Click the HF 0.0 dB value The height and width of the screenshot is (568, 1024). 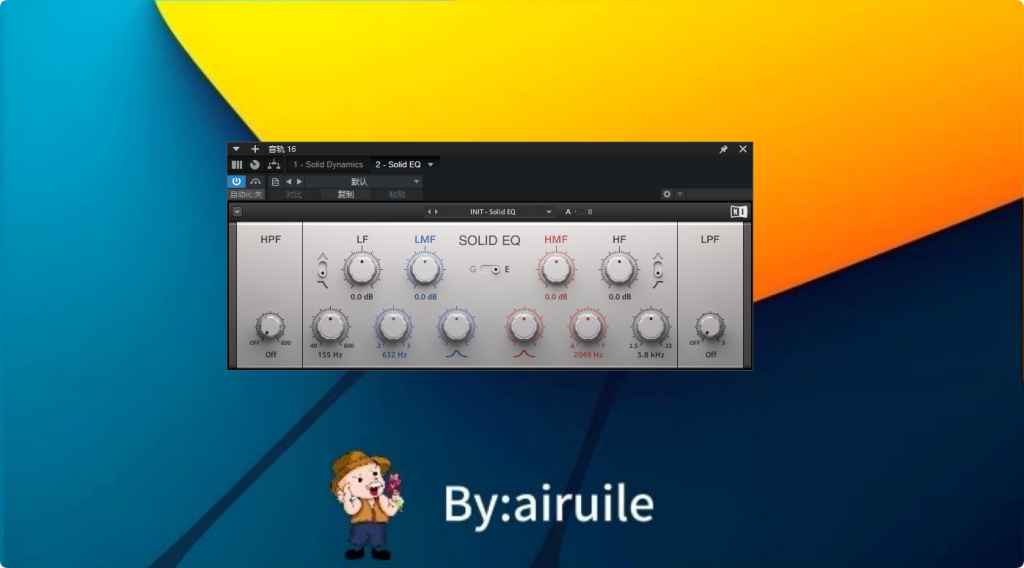point(620,296)
